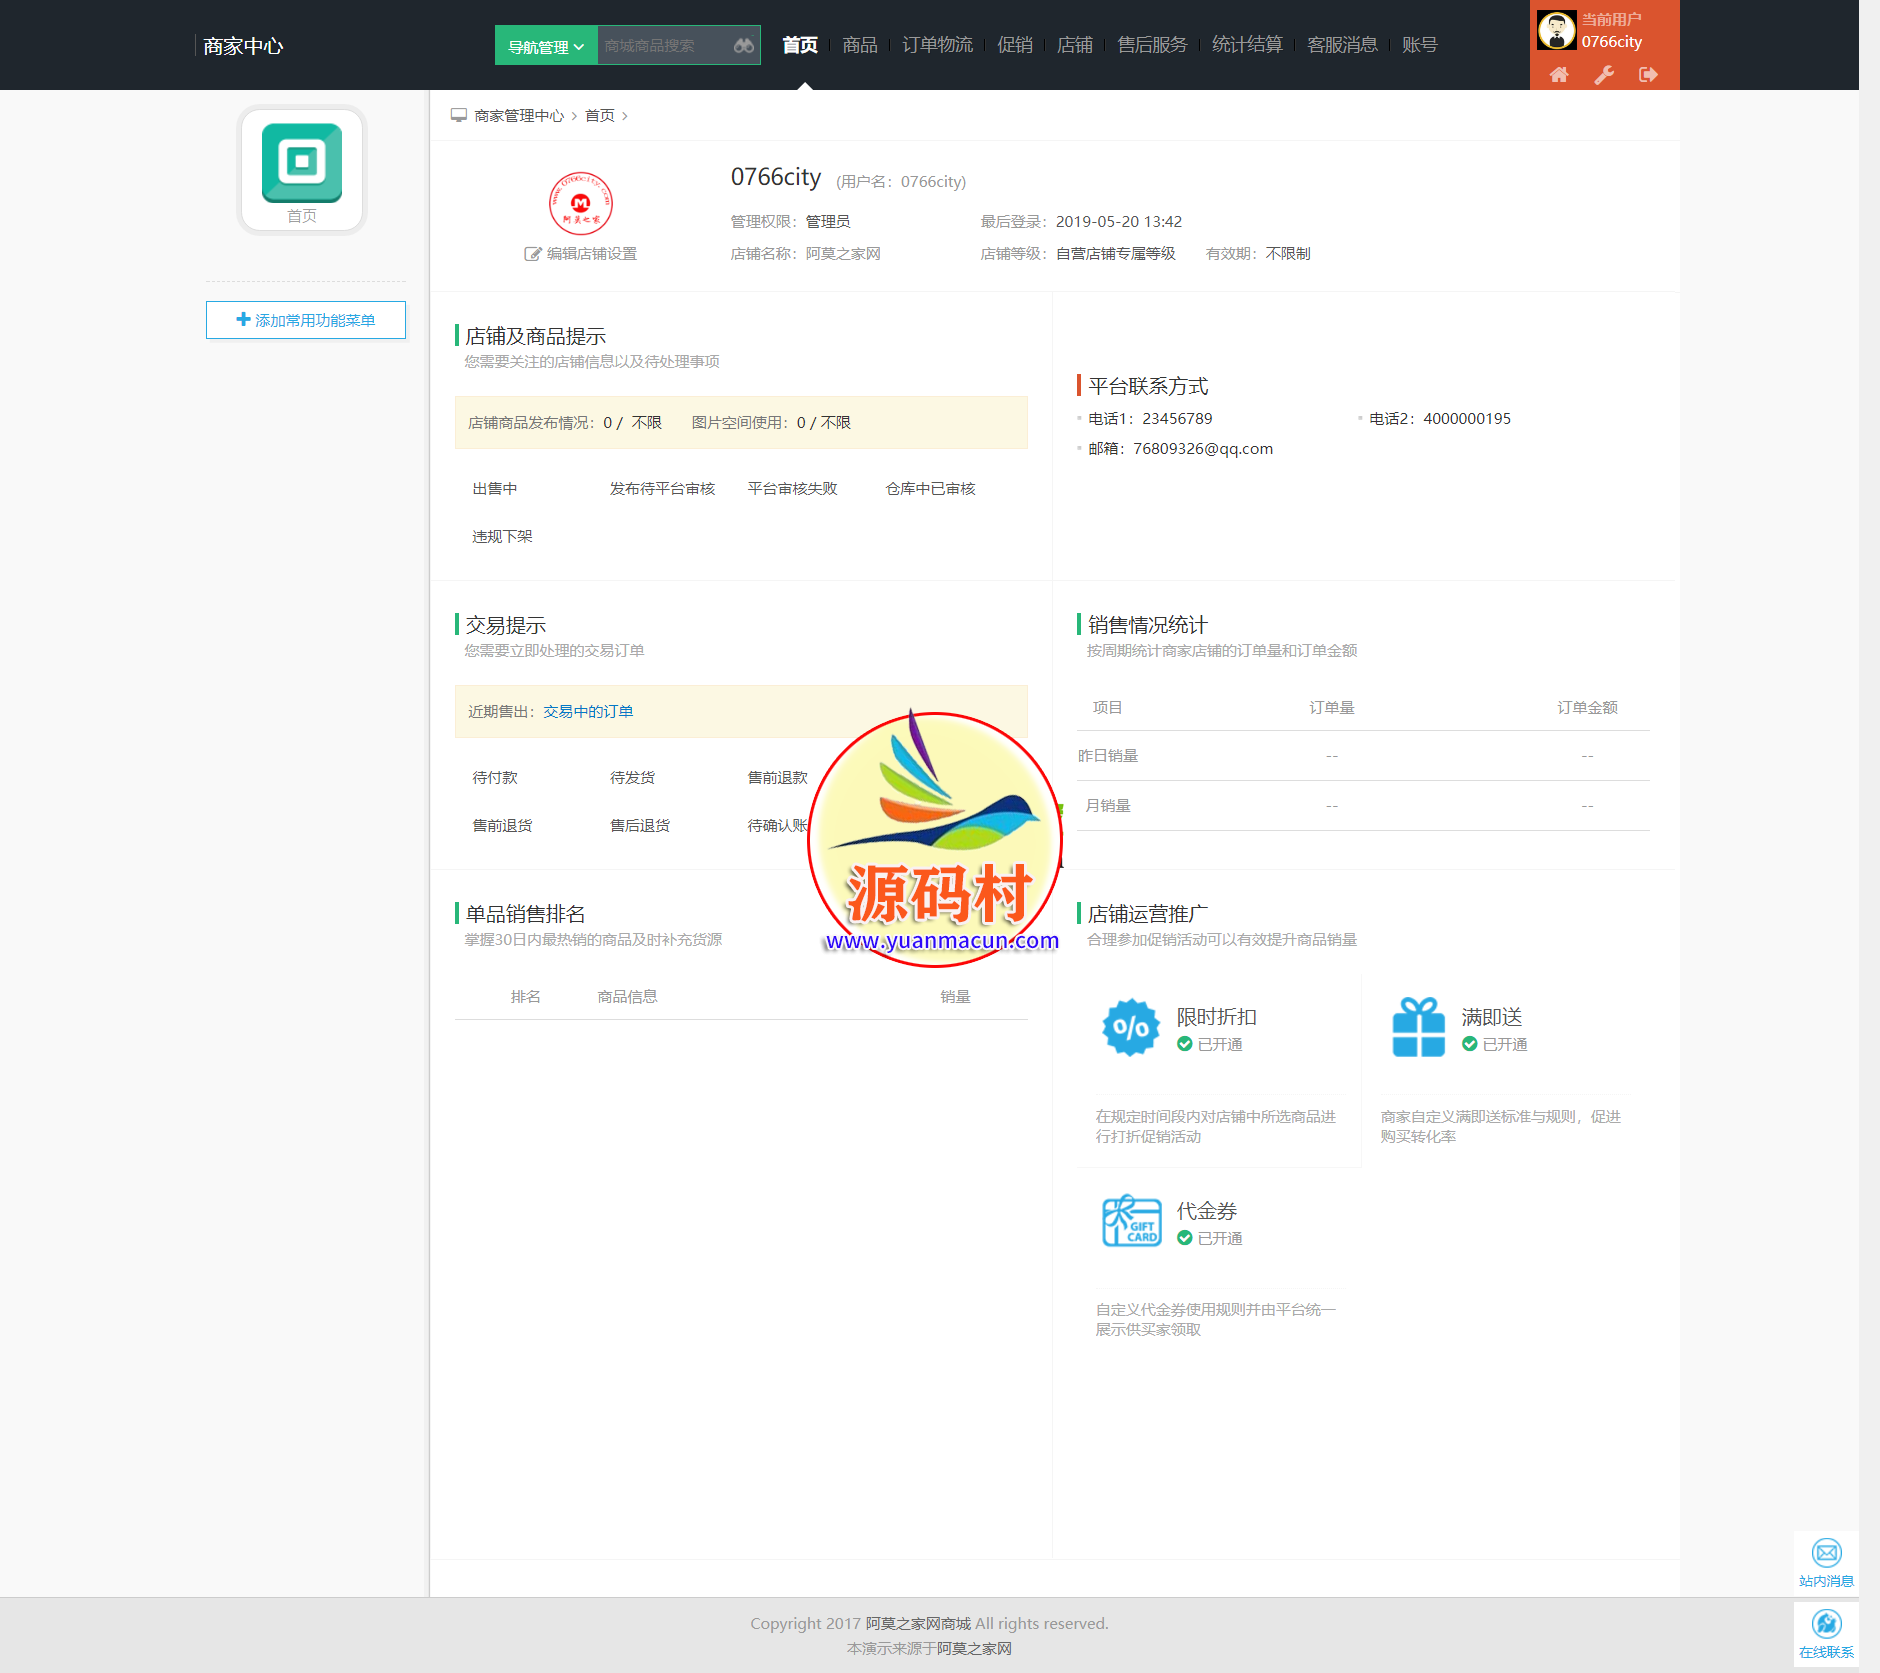Image resolution: width=1880 pixels, height=1673 pixels.
Task: Click the 满即送 gift box icon
Action: 1418,1027
